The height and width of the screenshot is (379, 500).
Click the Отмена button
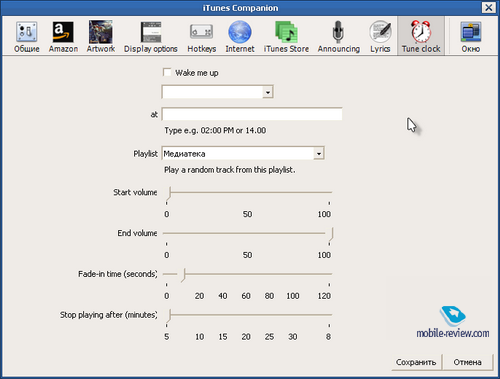click(468, 362)
